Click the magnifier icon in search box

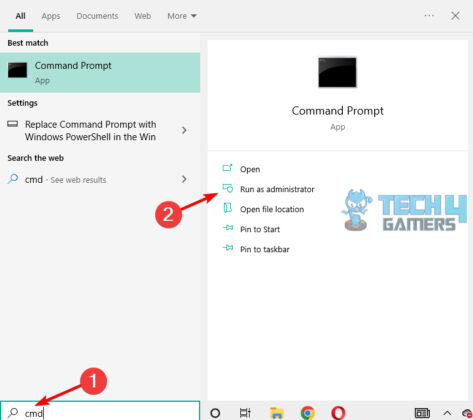(x=13, y=413)
